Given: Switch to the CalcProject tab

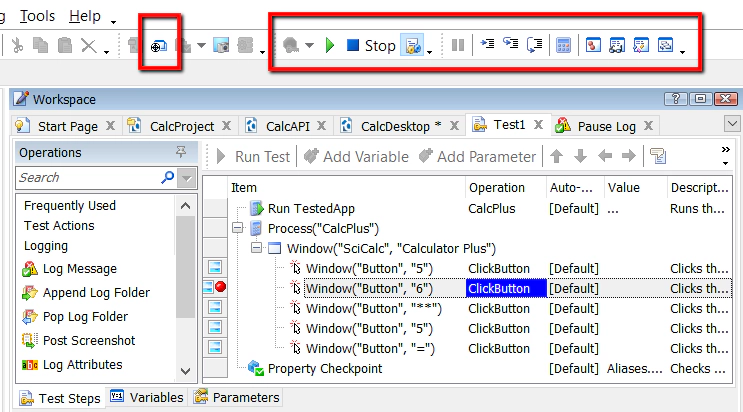Looking at the screenshot, I should (x=182, y=126).
